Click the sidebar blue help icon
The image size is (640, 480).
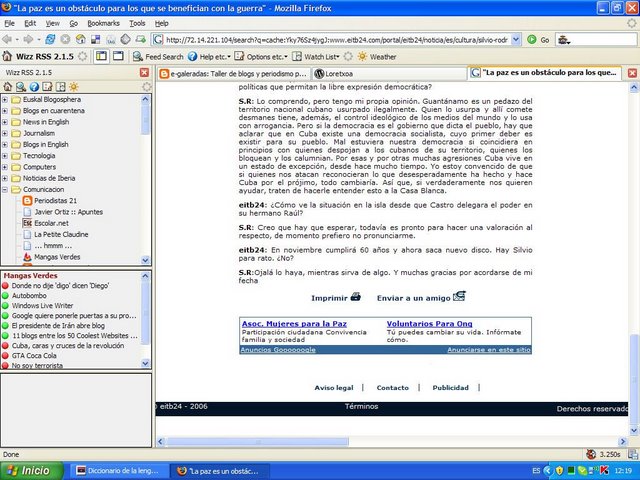(x=34, y=87)
